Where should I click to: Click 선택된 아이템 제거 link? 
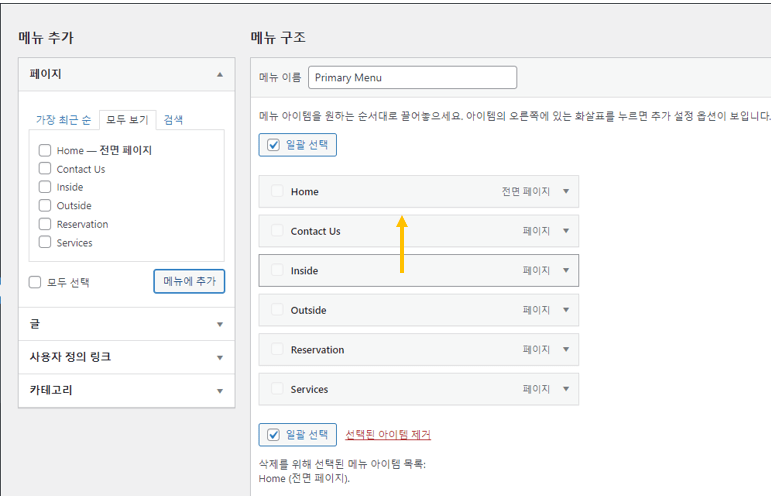(x=388, y=435)
